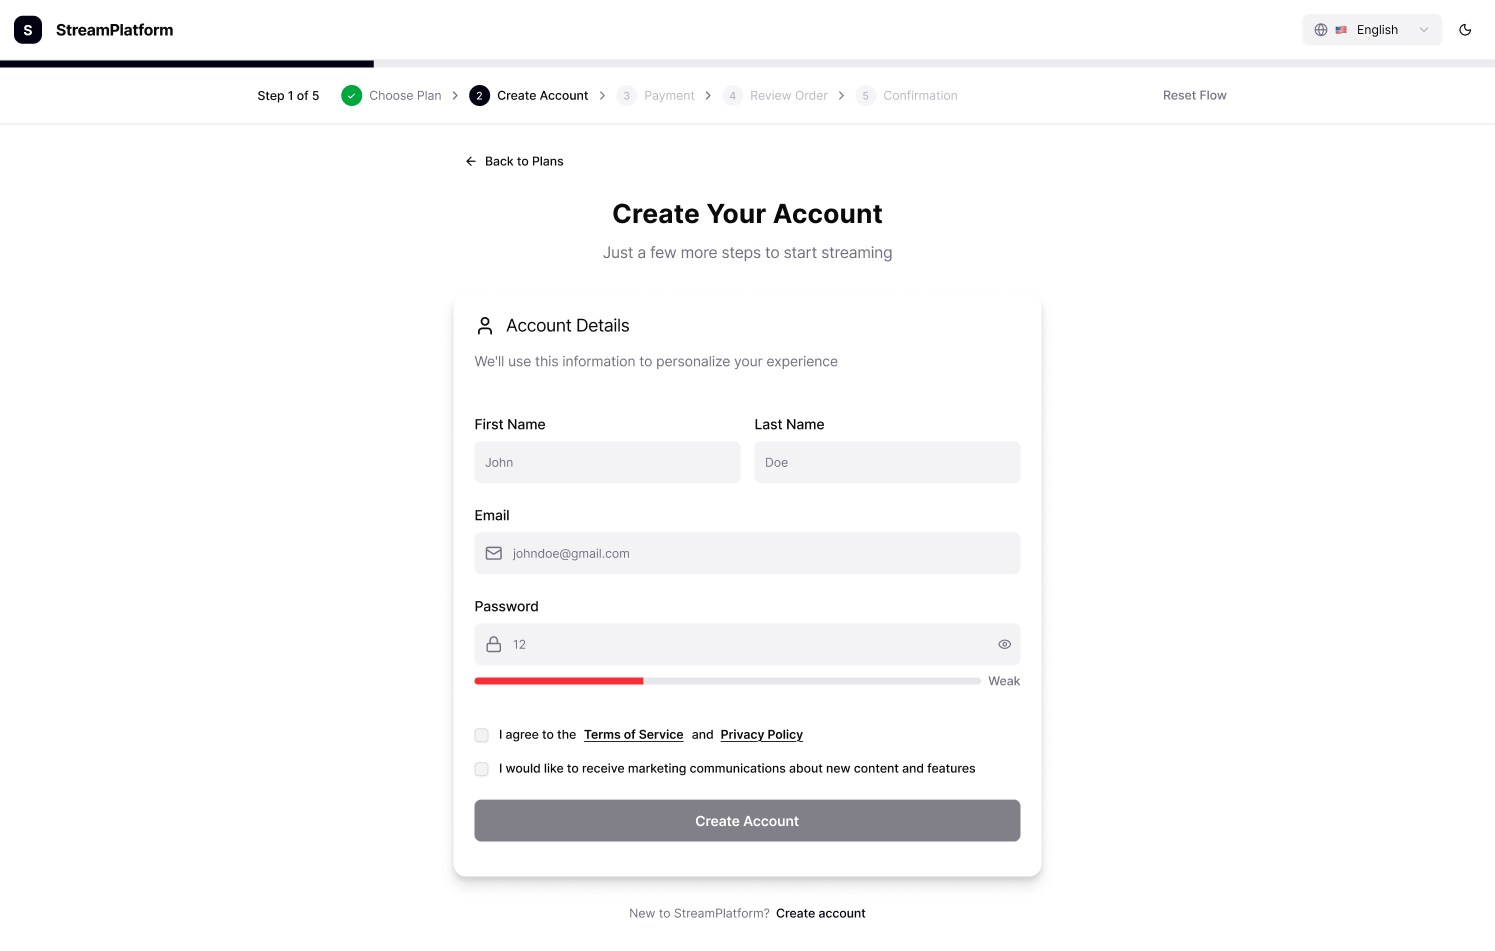Check the Terms of Service agreement checkbox
Screen dimensions: 1495x951
[481, 735]
